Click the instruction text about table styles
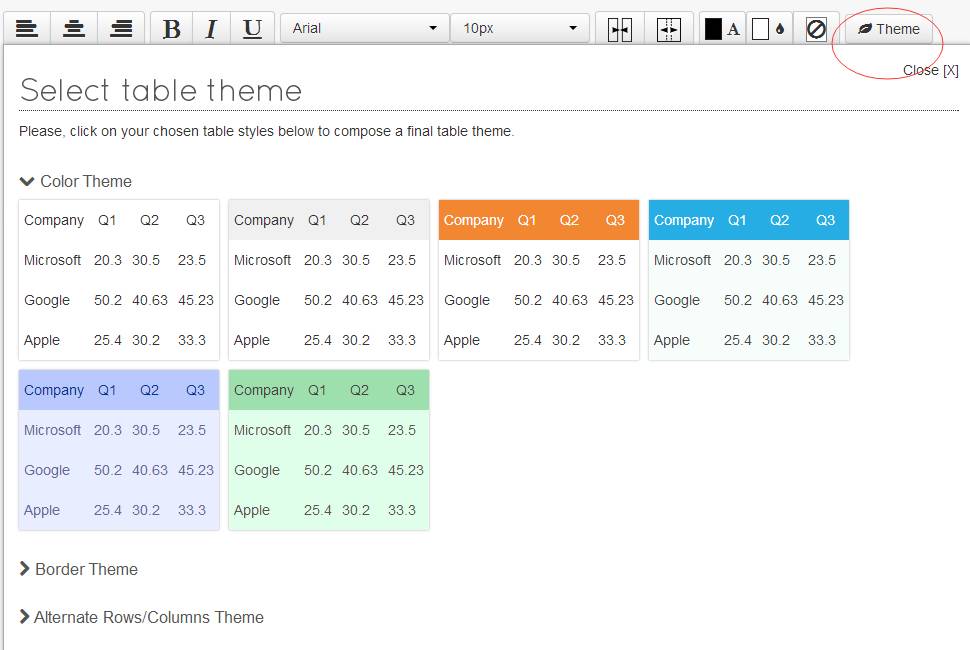Screen dimensions: 970x650 267,131
